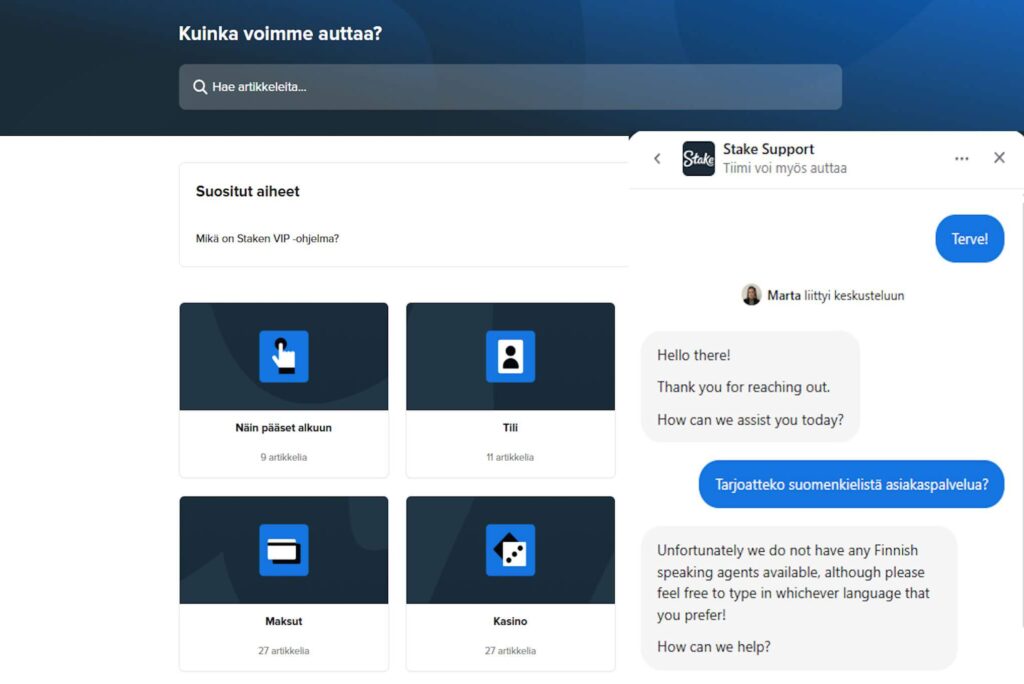This screenshot has height=684, width=1024.
Task: Go back using chat back arrow
Action: 657,158
